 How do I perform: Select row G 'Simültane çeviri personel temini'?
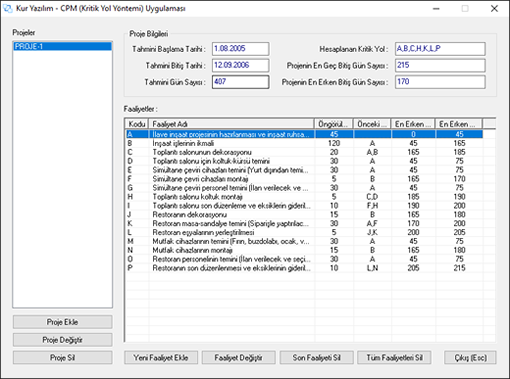(x=304, y=188)
